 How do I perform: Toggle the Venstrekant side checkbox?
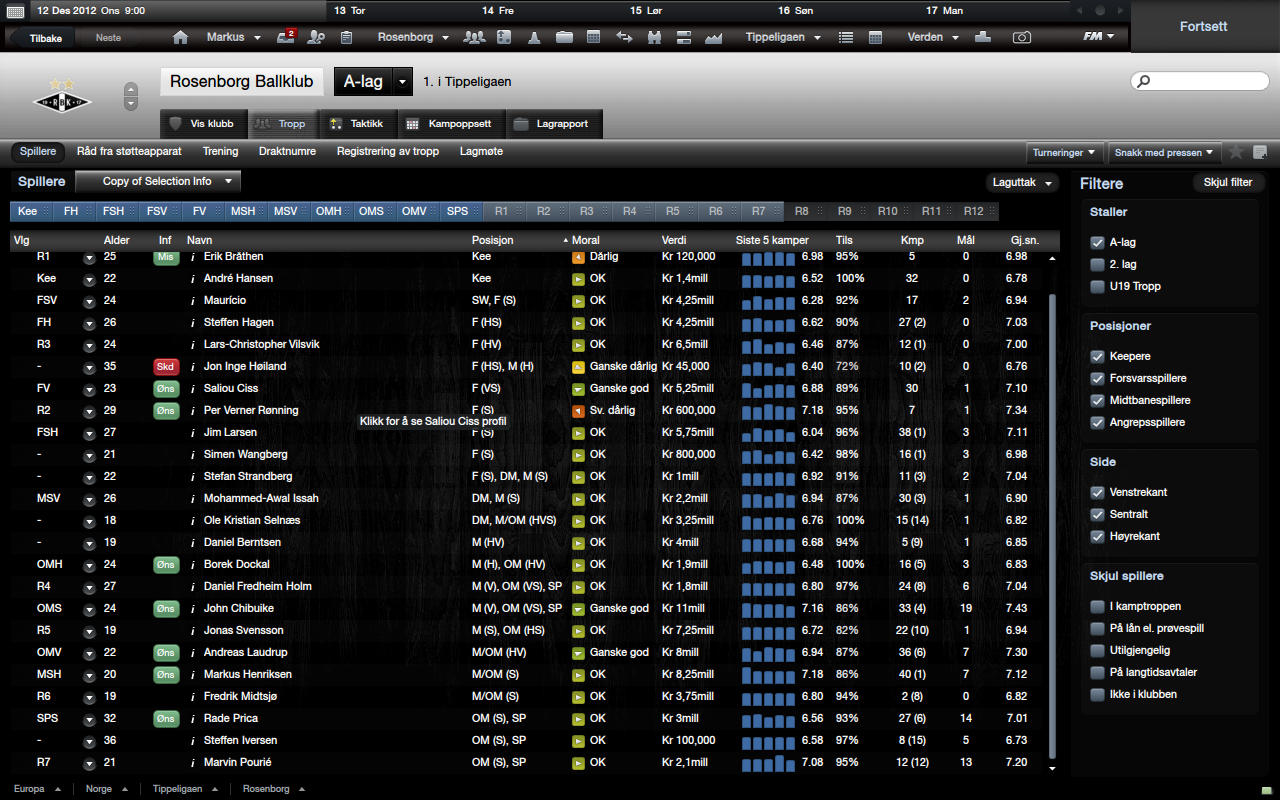point(1098,492)
